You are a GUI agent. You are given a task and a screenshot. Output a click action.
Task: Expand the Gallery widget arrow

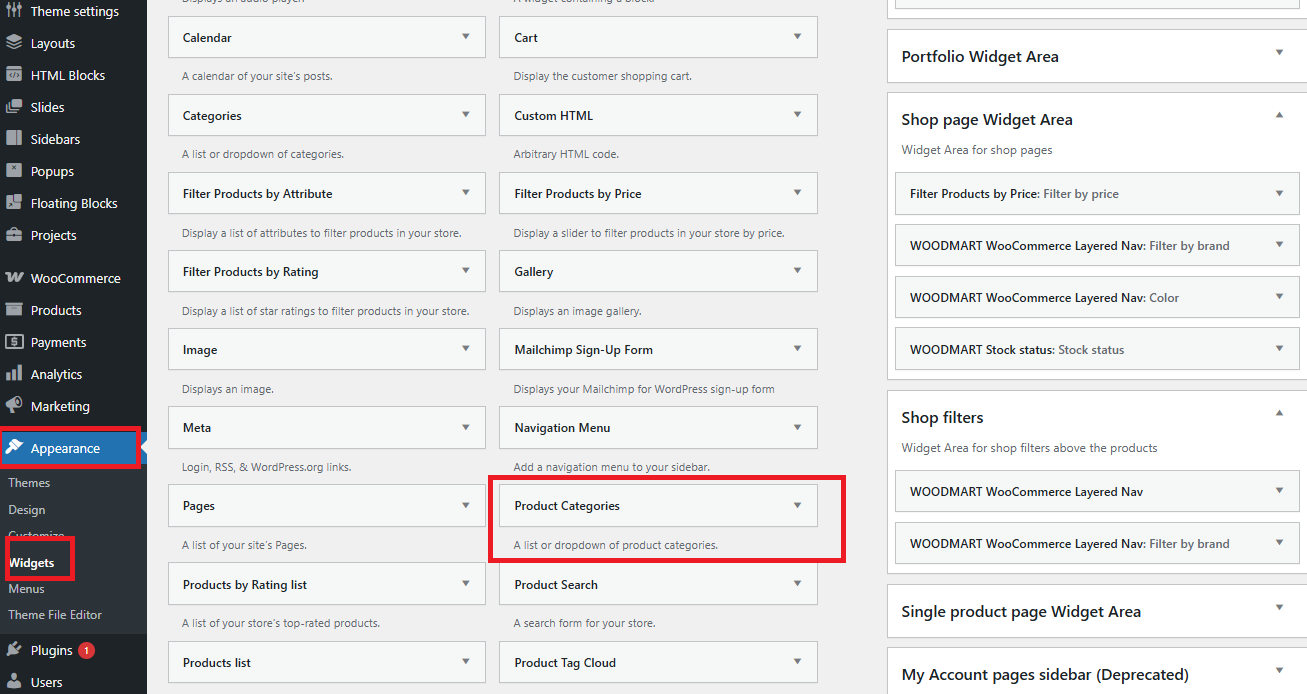coord(797,271)
